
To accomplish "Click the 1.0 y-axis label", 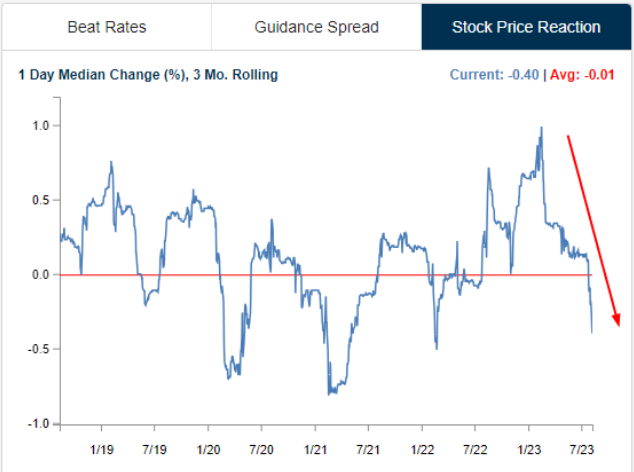I will (40, 126).
